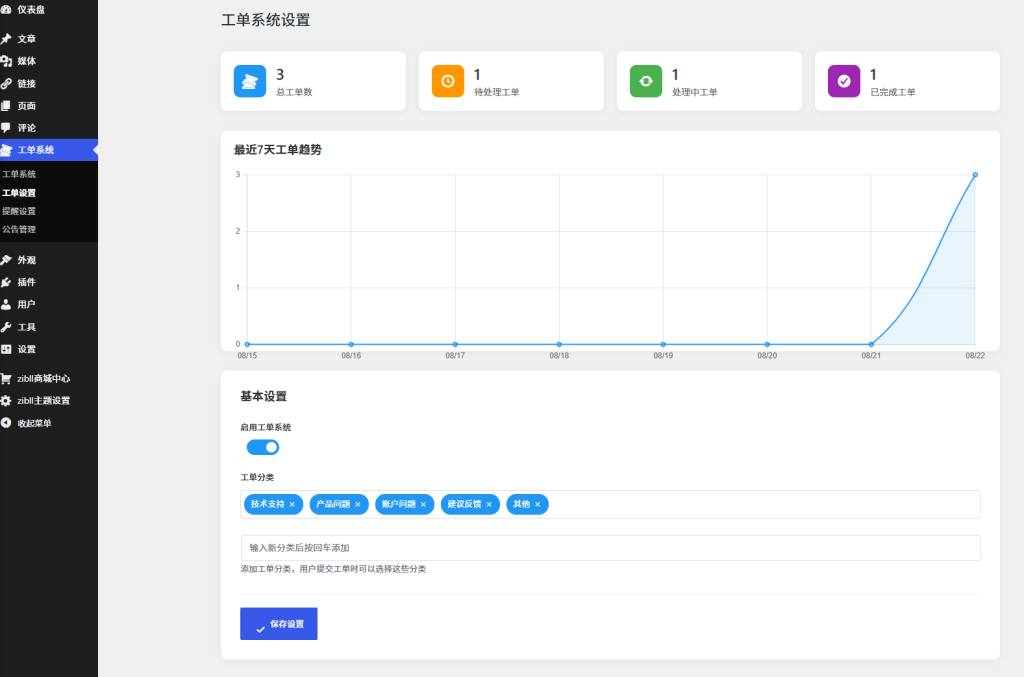Image resolution: width=1024 pixels, height=677 pixels.
Task: Click the 链接 link icon
Action: tap(6, 84)
